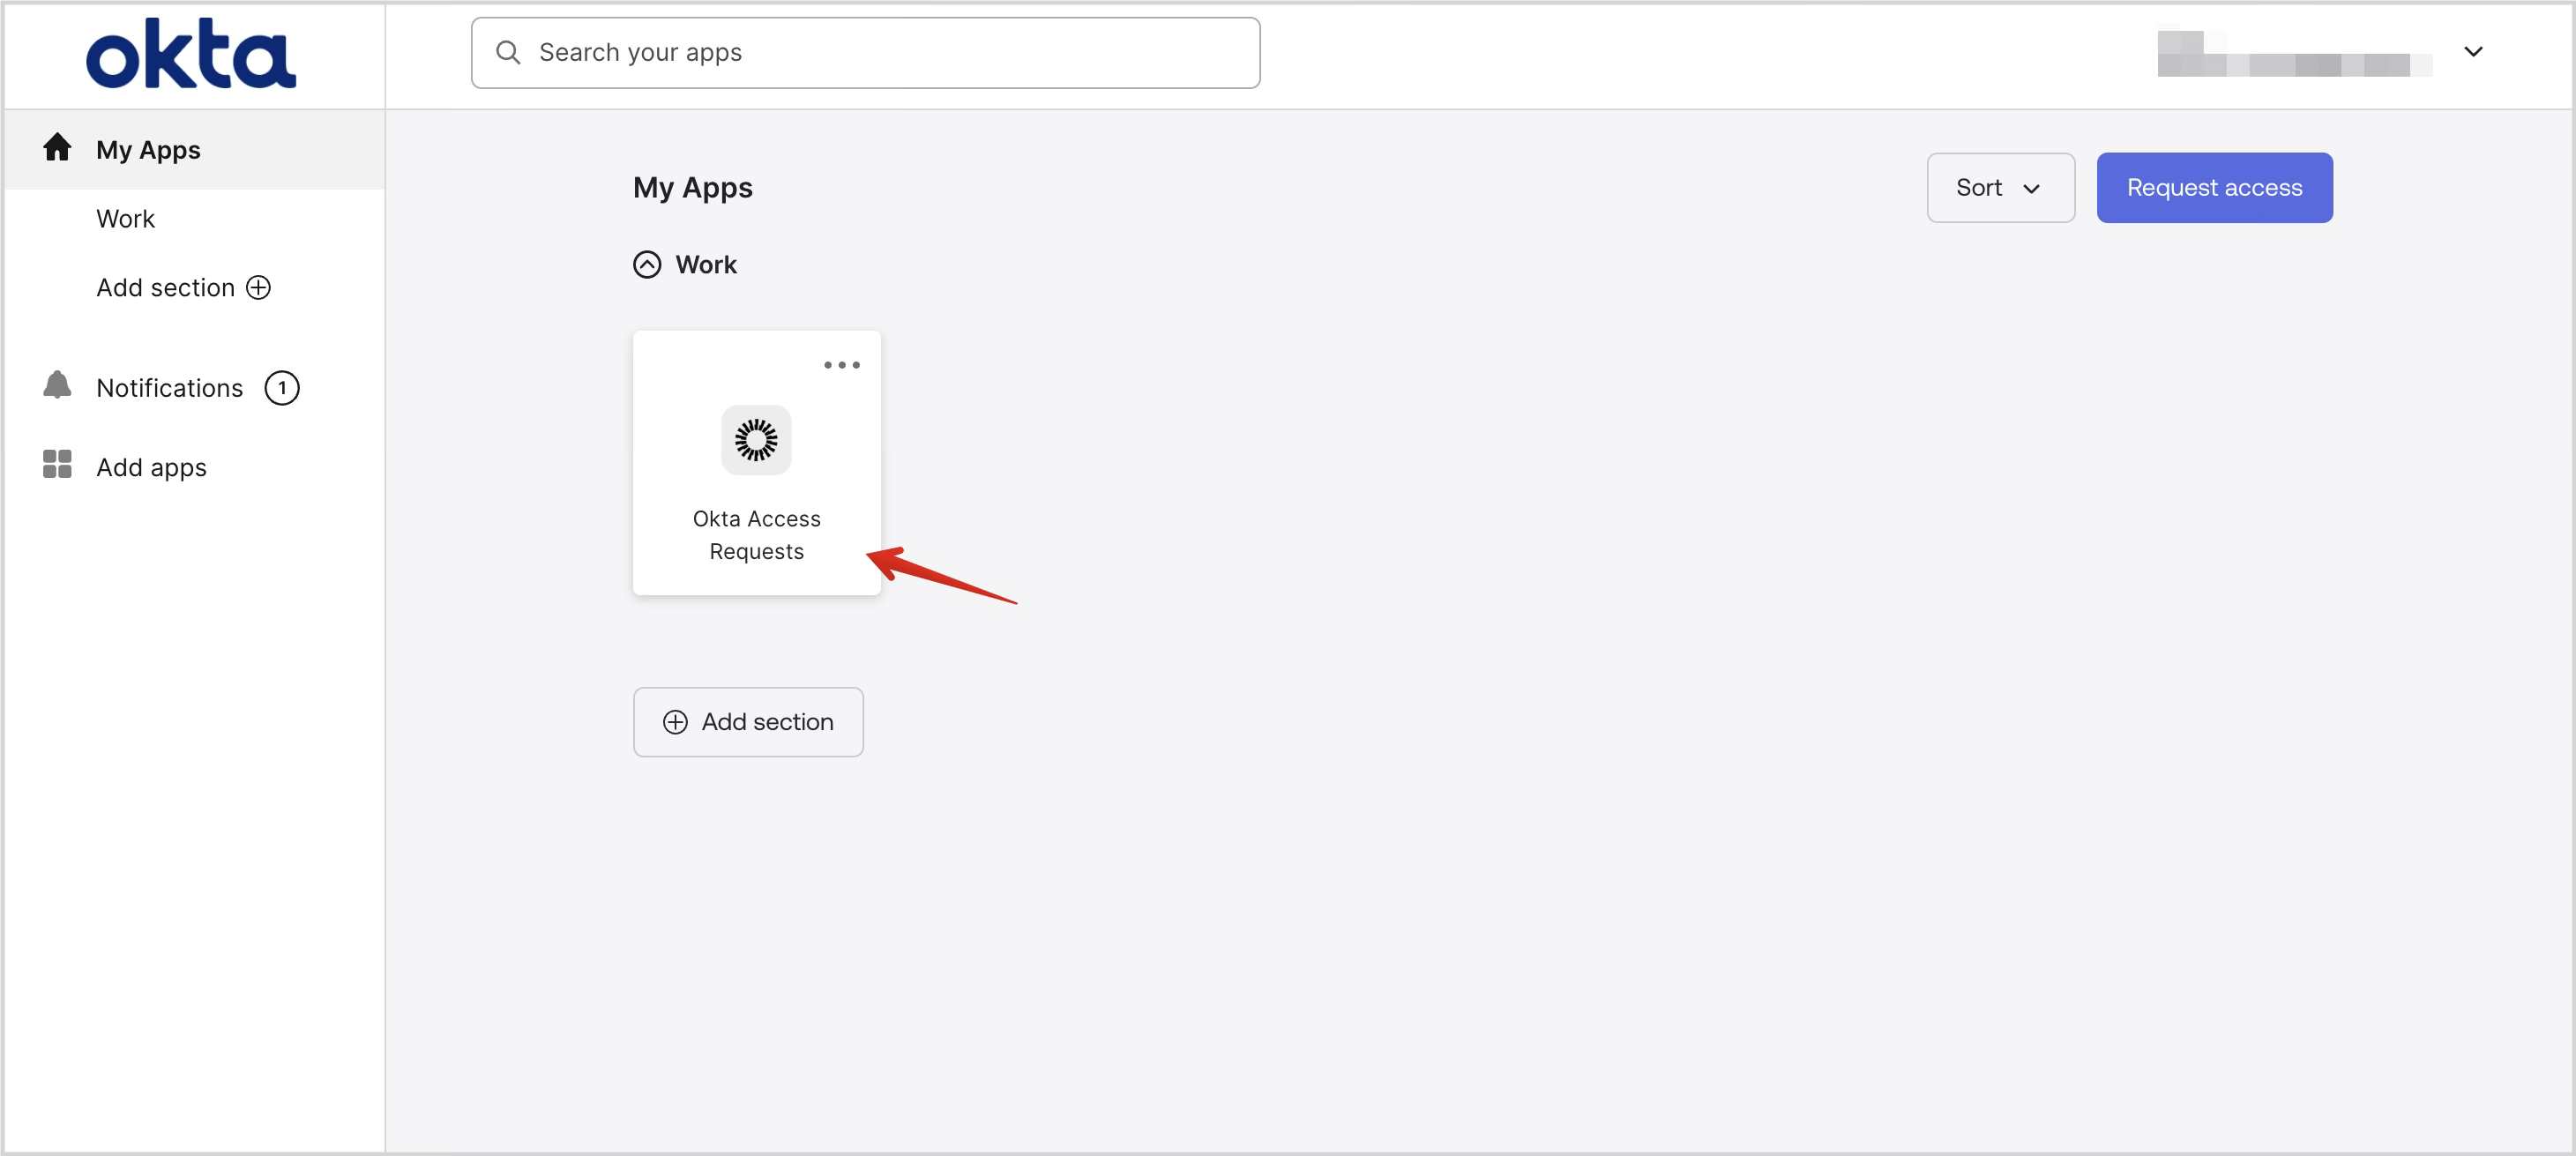2576x1156 pixels.
Task: Click the notification count badge showing 1
Action: pos(282,388)
